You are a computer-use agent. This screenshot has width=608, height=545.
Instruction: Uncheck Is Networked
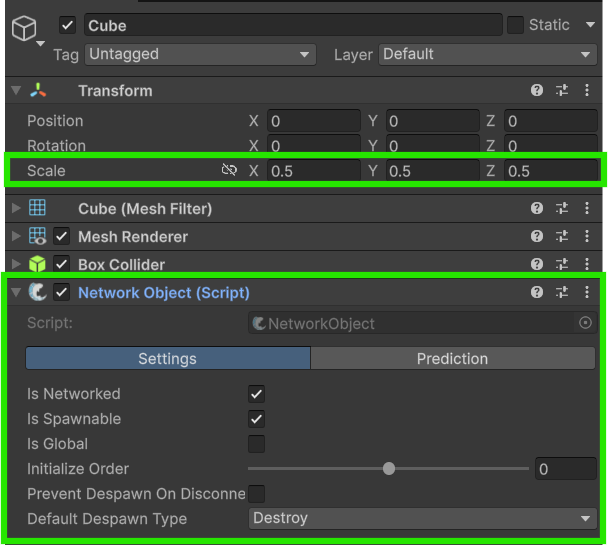256,394
